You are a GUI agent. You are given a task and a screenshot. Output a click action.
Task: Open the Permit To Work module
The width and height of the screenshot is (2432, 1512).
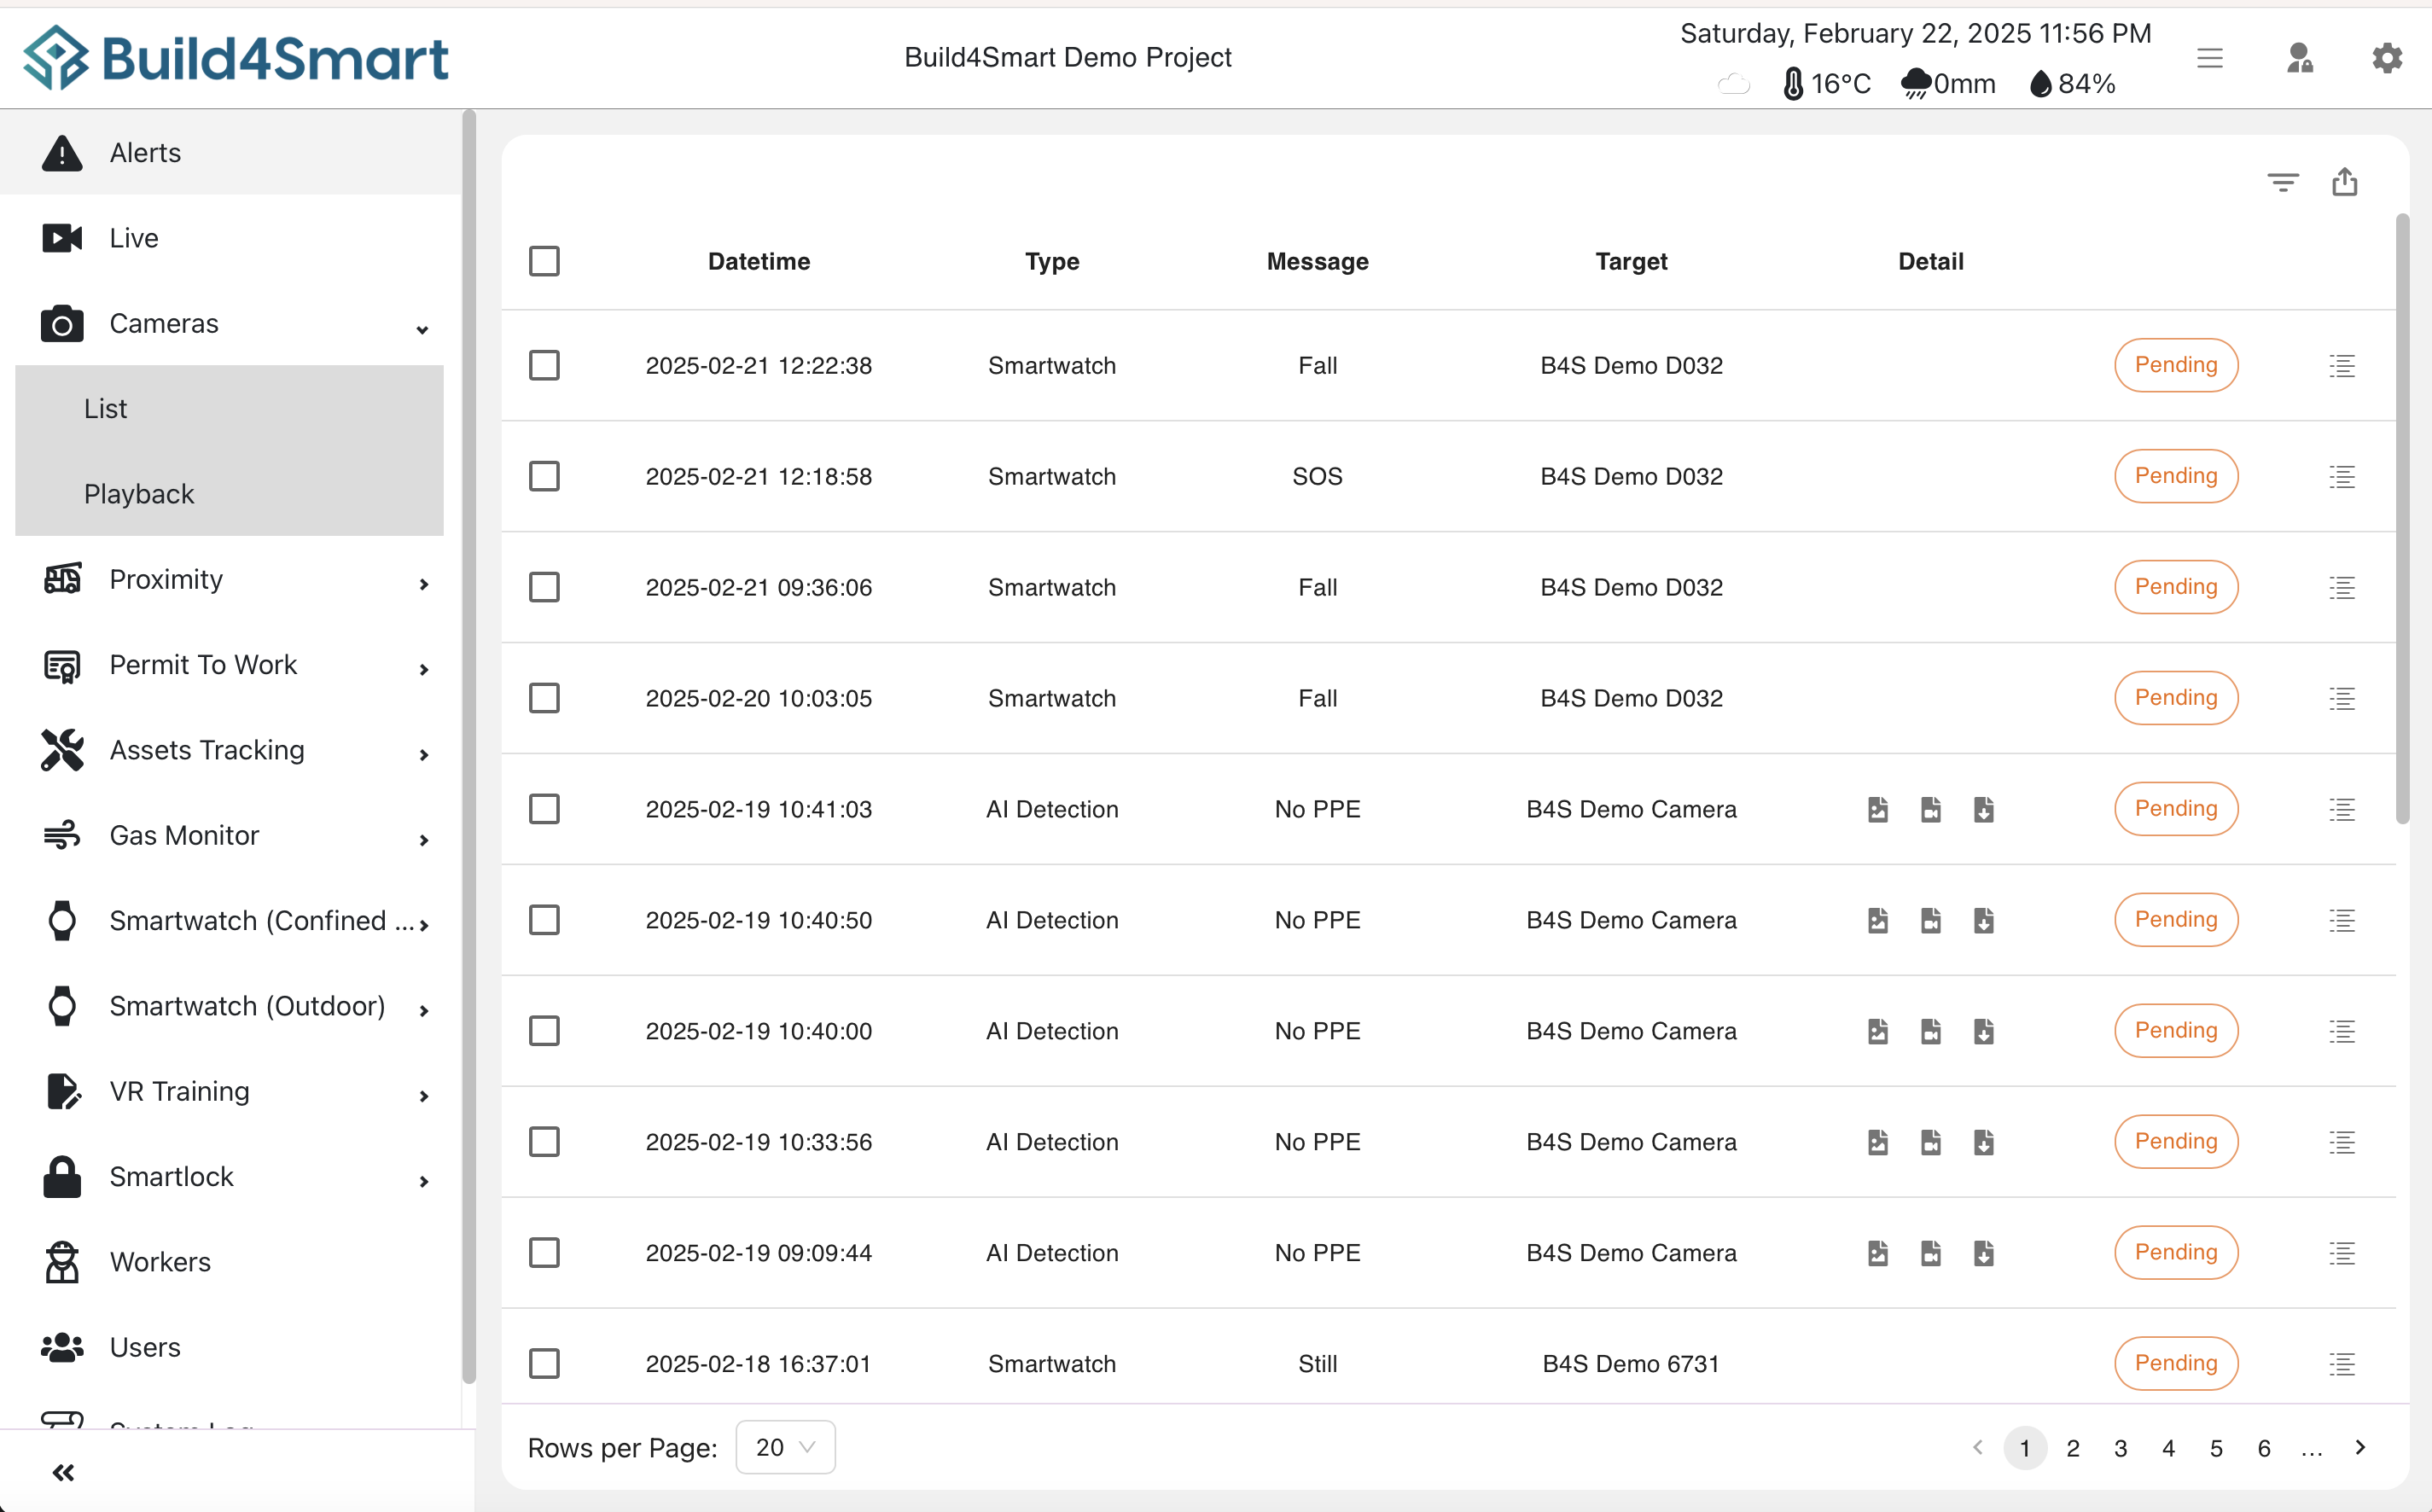click(203, 664)
